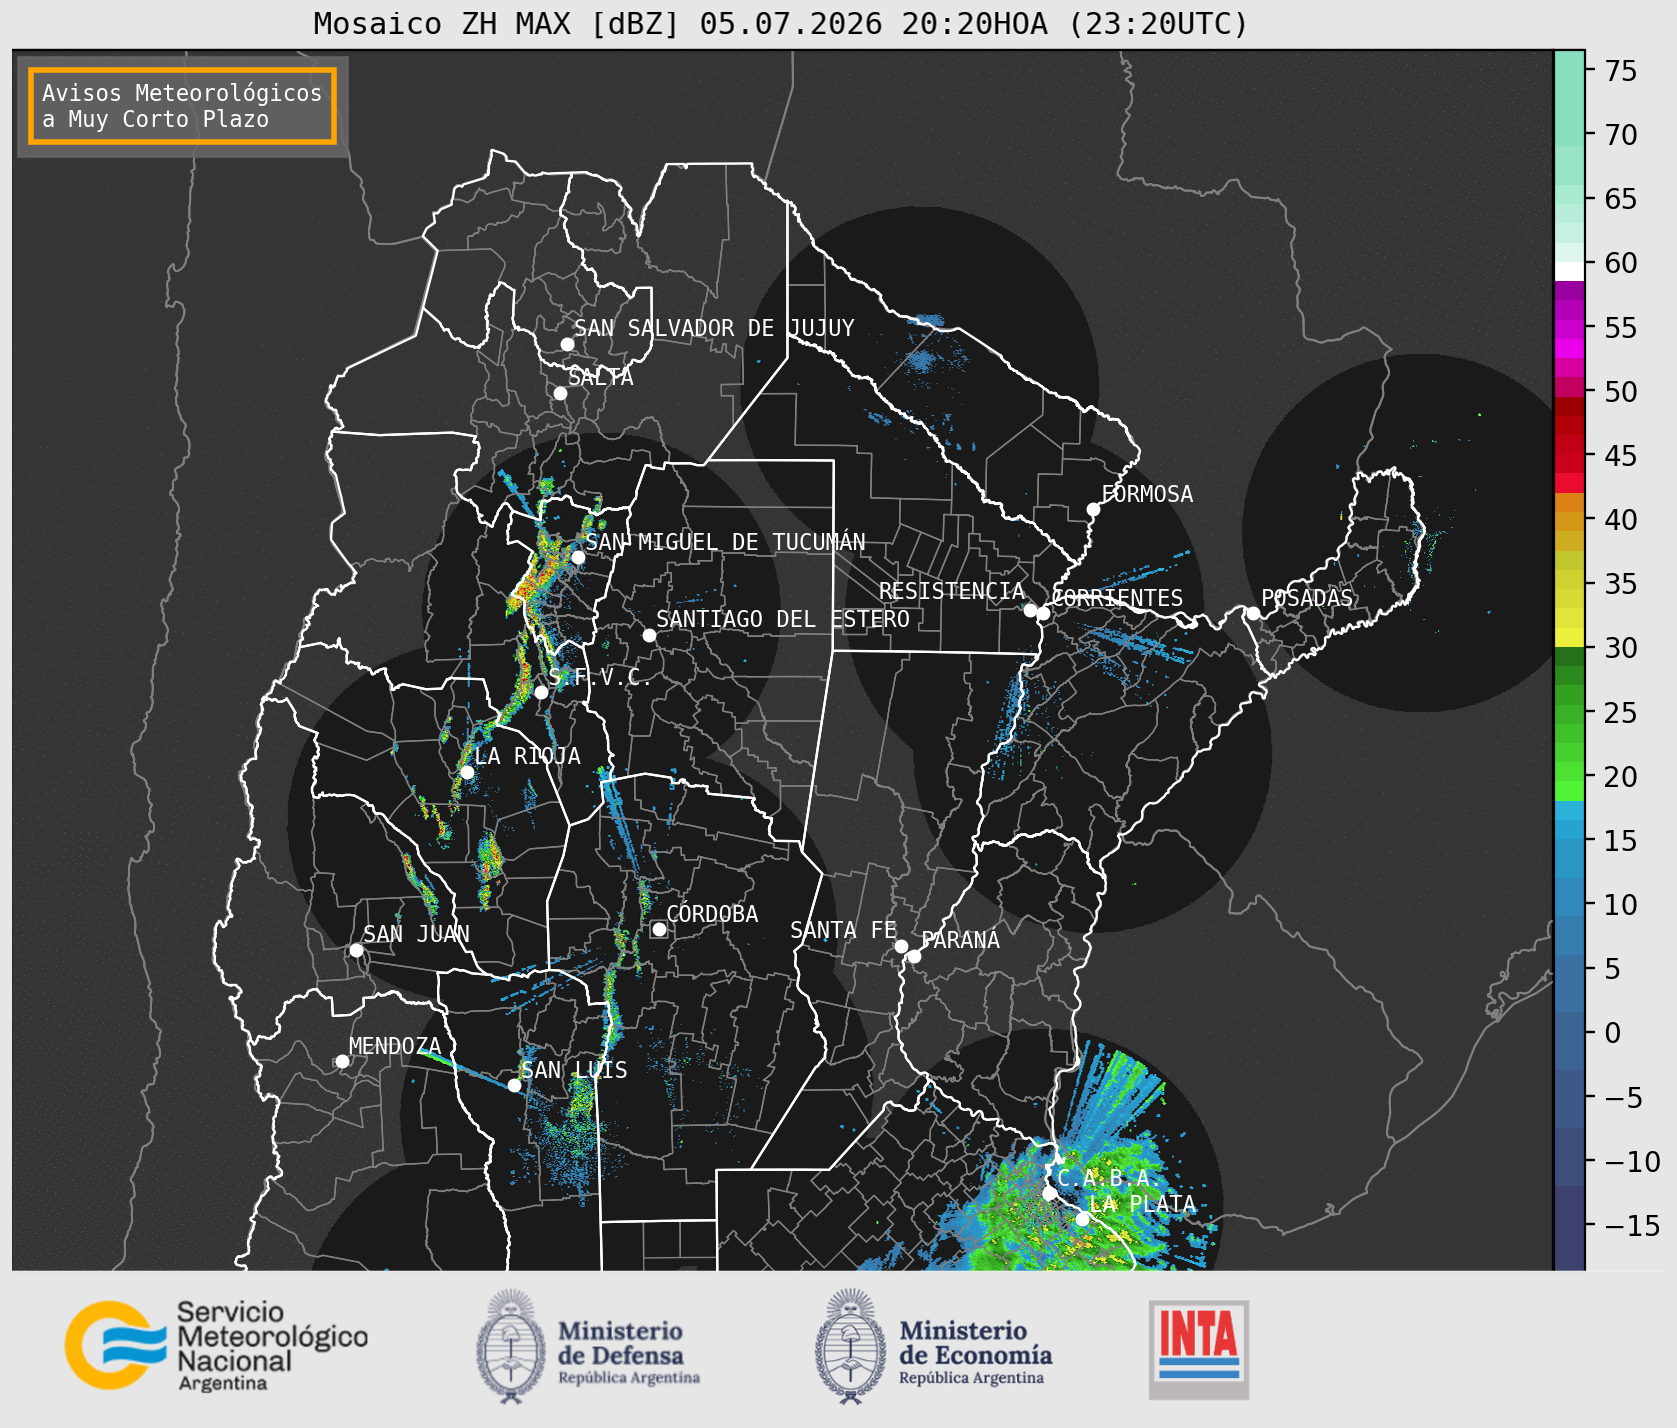This screenshot has height=1428, width=1677.
Task: Open Avisos Meteorológicos a Muy Corto Plazo
Action: point(182,106)
